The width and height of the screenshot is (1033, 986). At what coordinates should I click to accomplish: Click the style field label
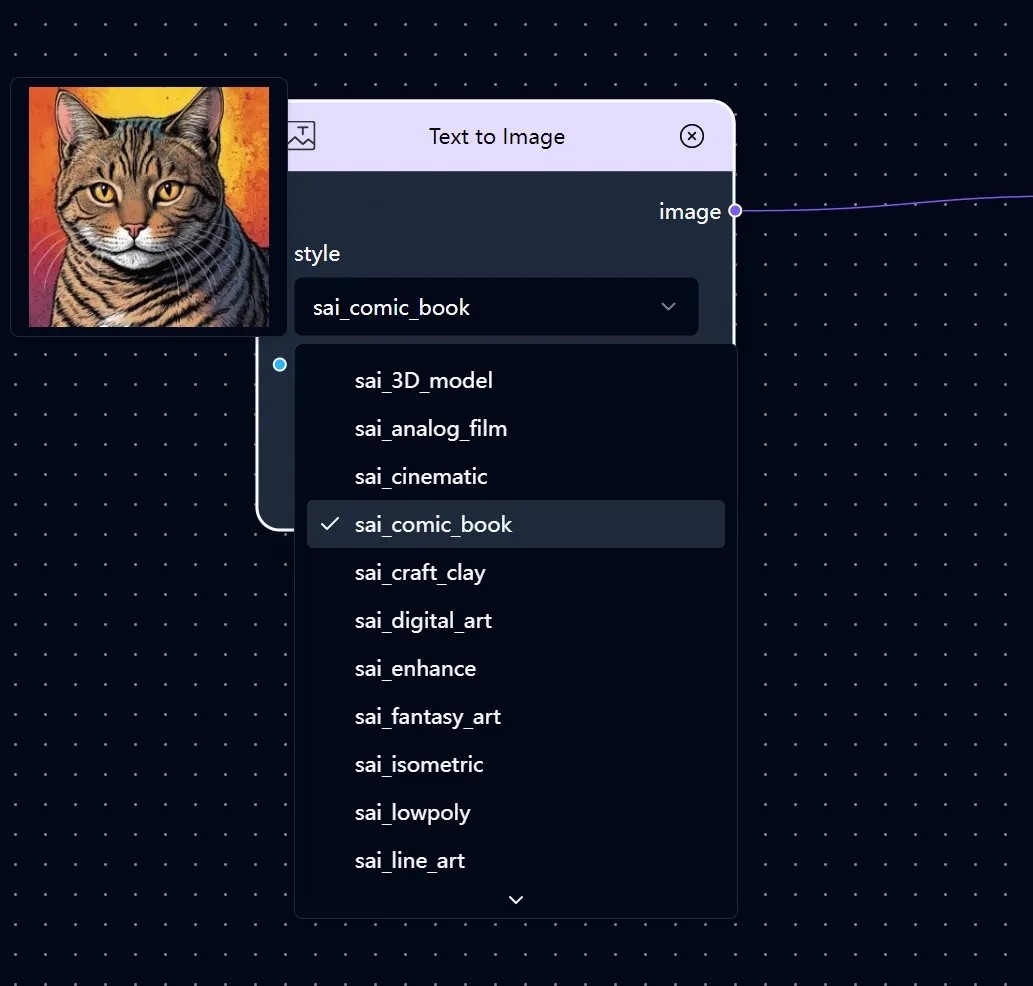point(317,254)
